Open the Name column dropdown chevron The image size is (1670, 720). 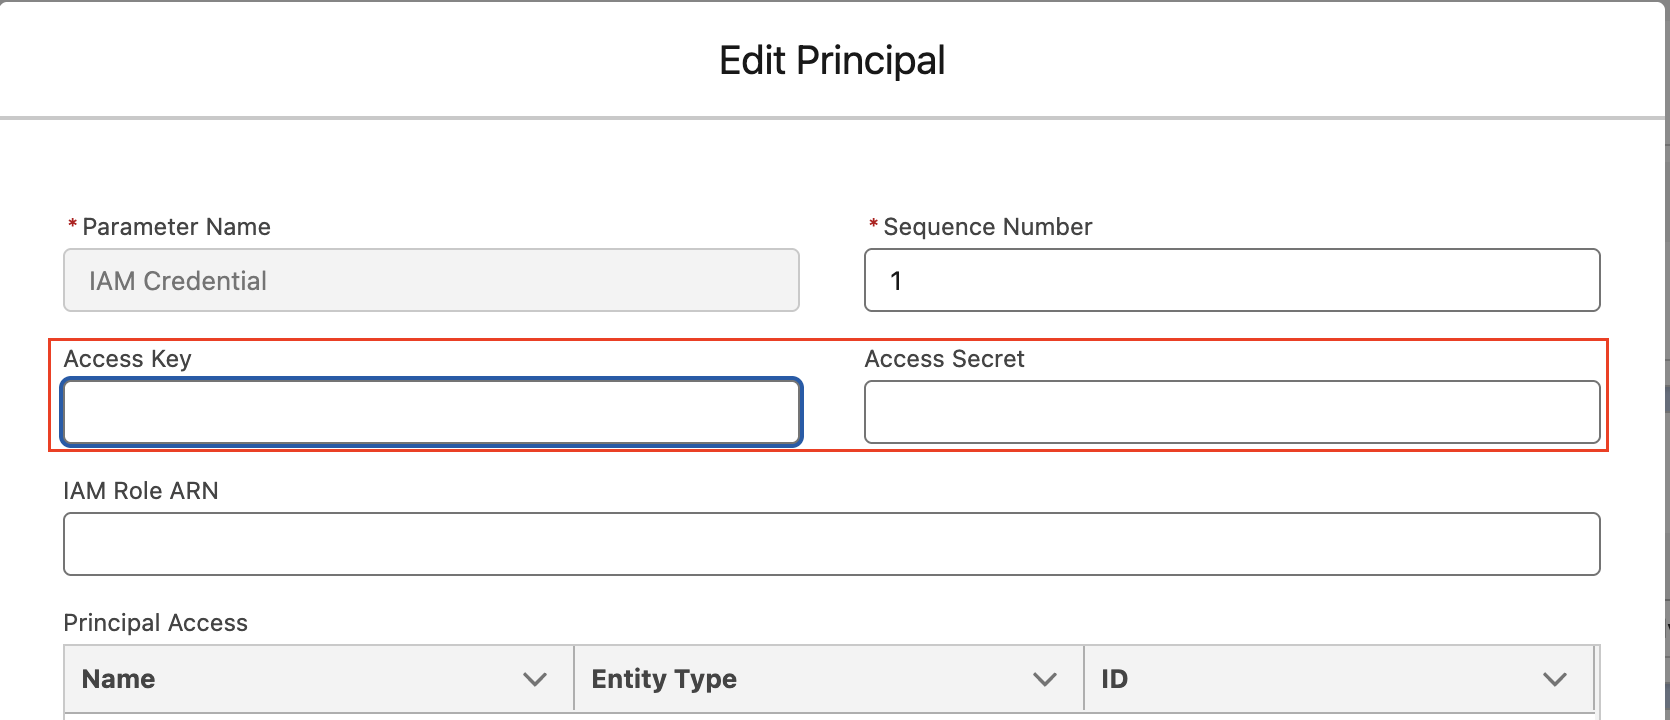click(535, 680)
